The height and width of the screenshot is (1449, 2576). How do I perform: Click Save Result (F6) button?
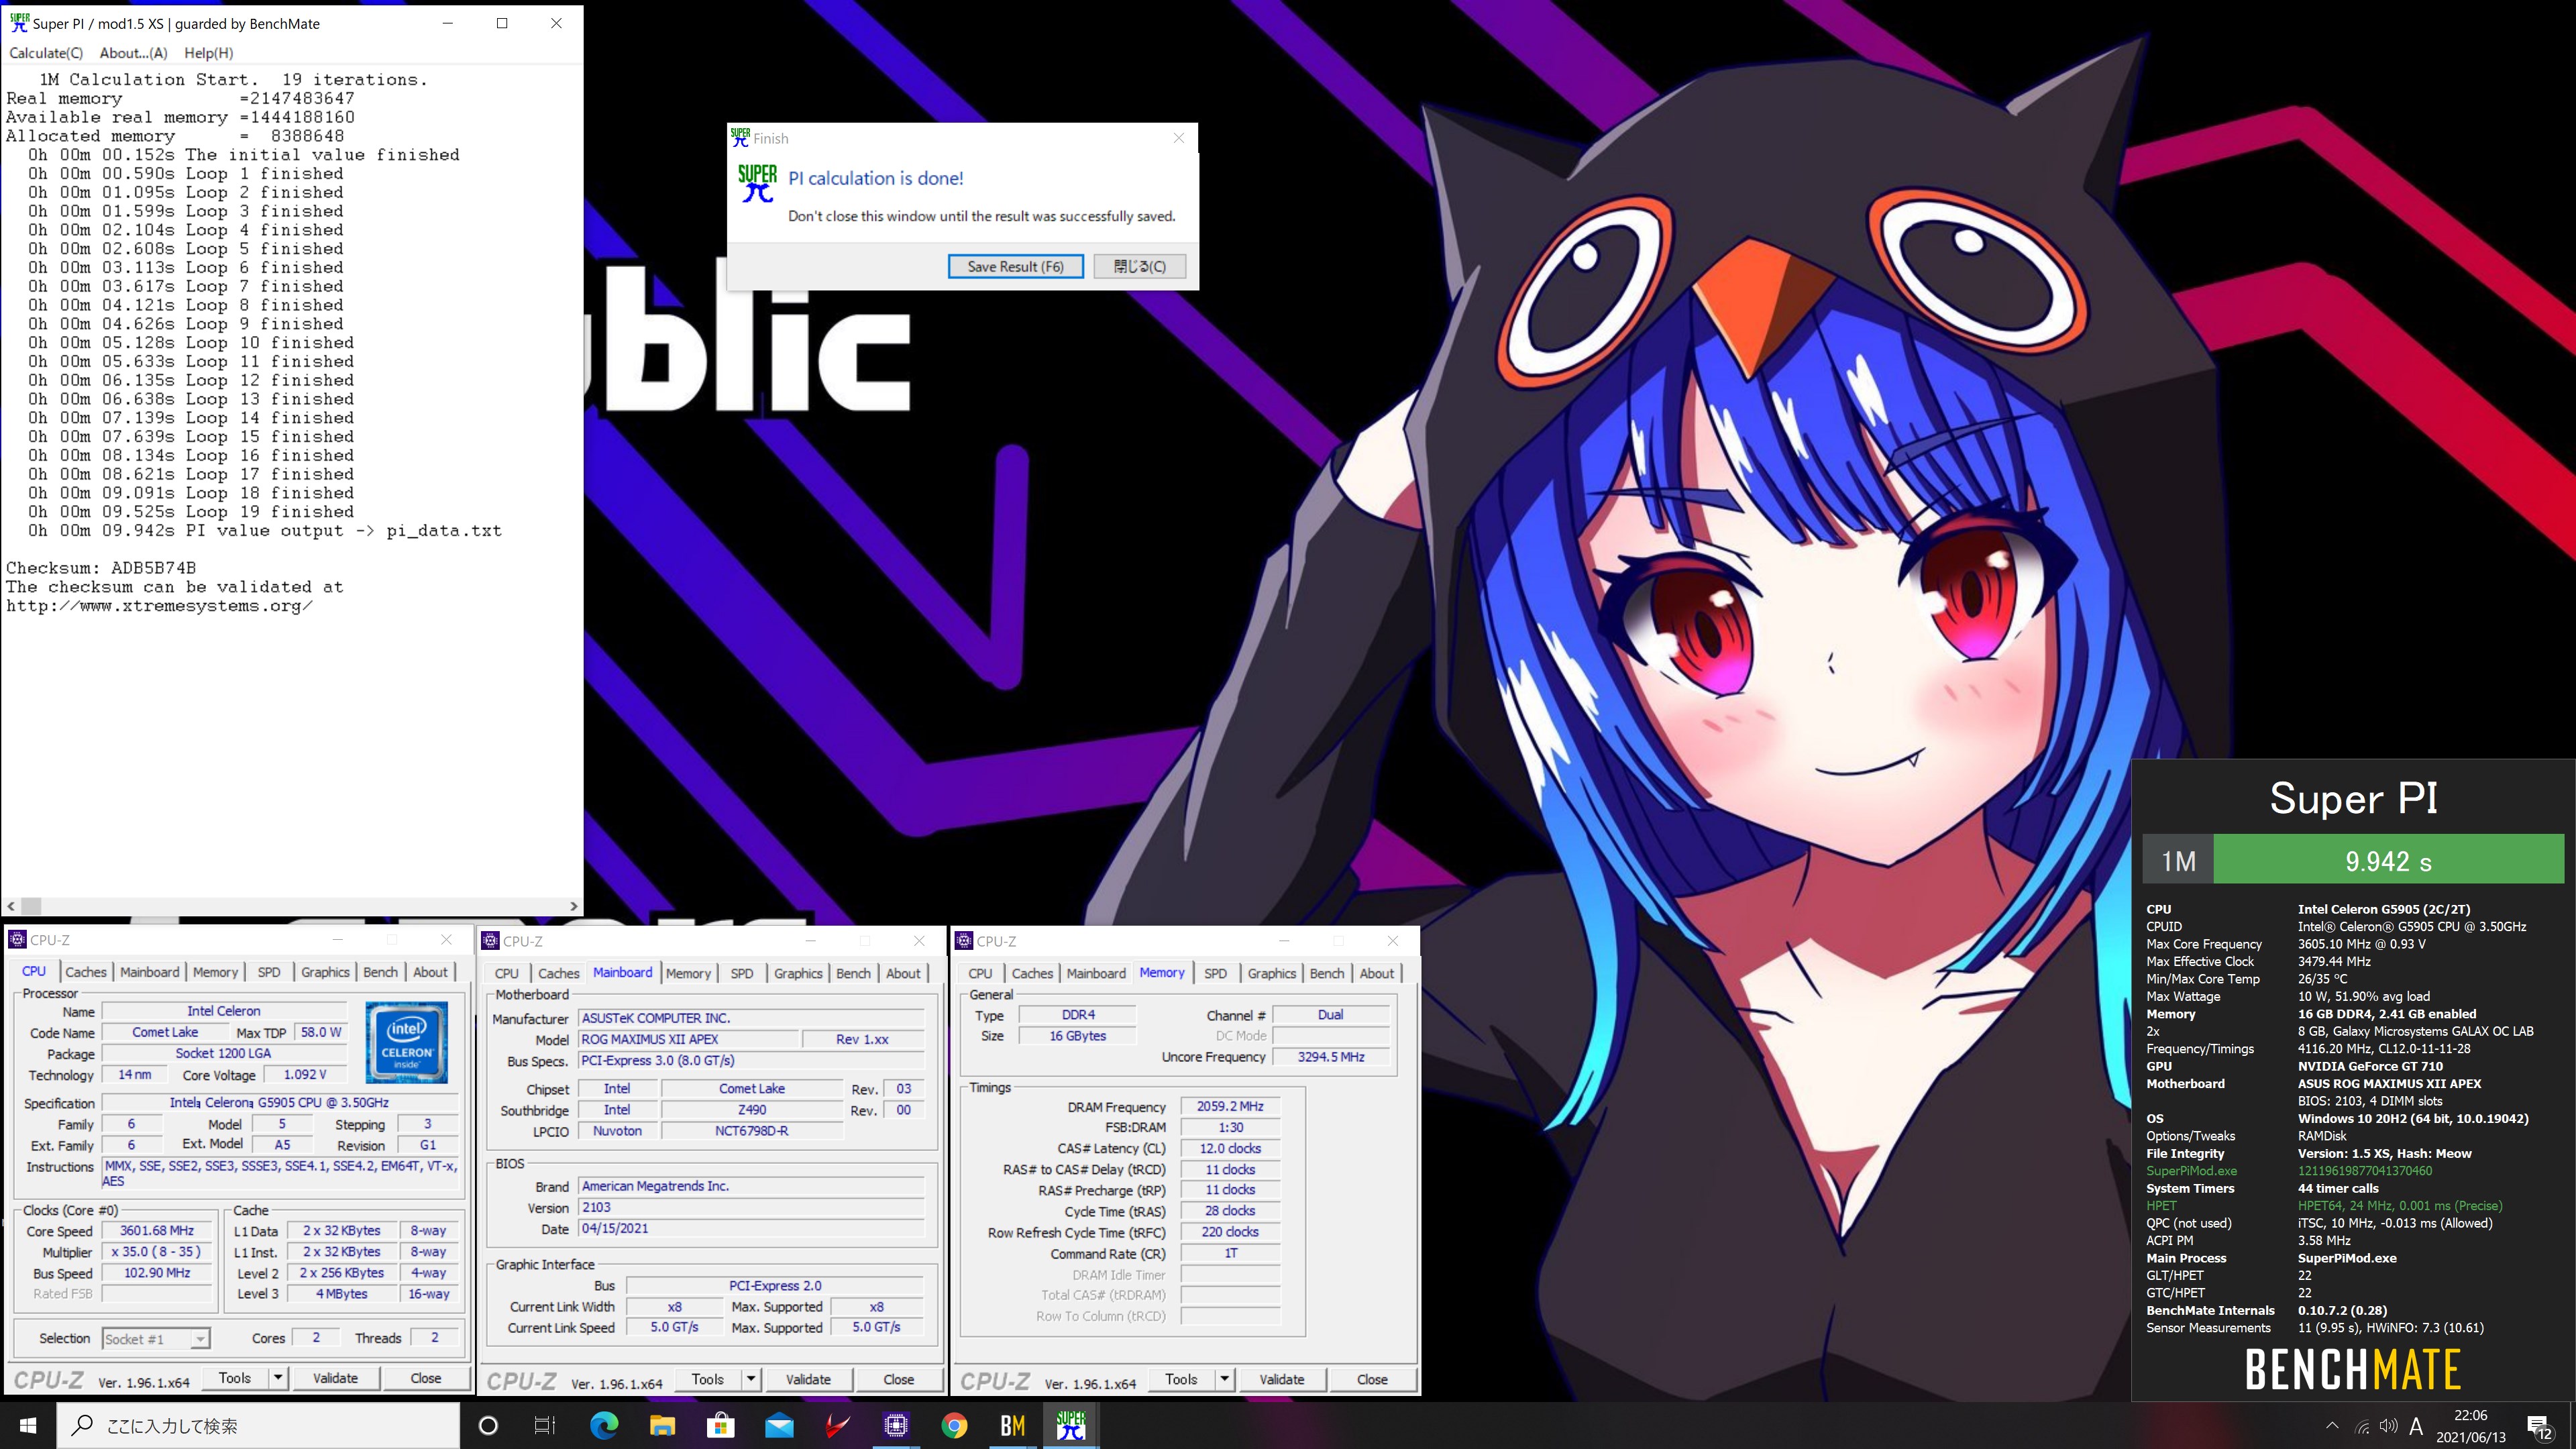[x=1015, y=266]
